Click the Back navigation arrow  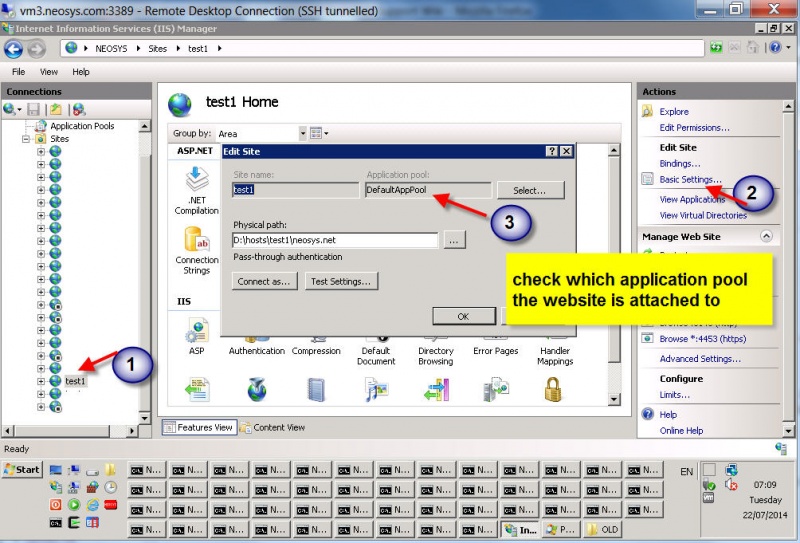[x=13, y=49]
